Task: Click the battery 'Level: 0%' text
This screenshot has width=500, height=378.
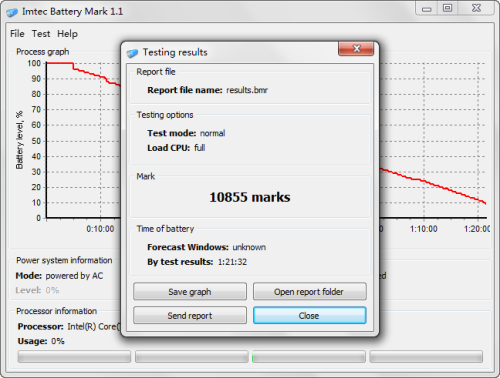Action: (x=37, y=290)
